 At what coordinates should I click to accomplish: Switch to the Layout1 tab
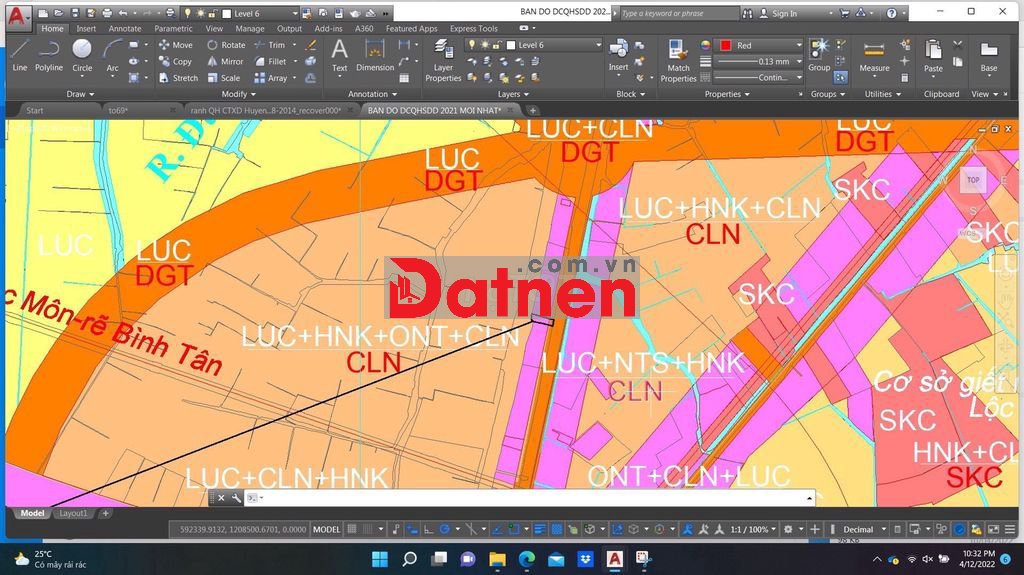click(72, 513)
